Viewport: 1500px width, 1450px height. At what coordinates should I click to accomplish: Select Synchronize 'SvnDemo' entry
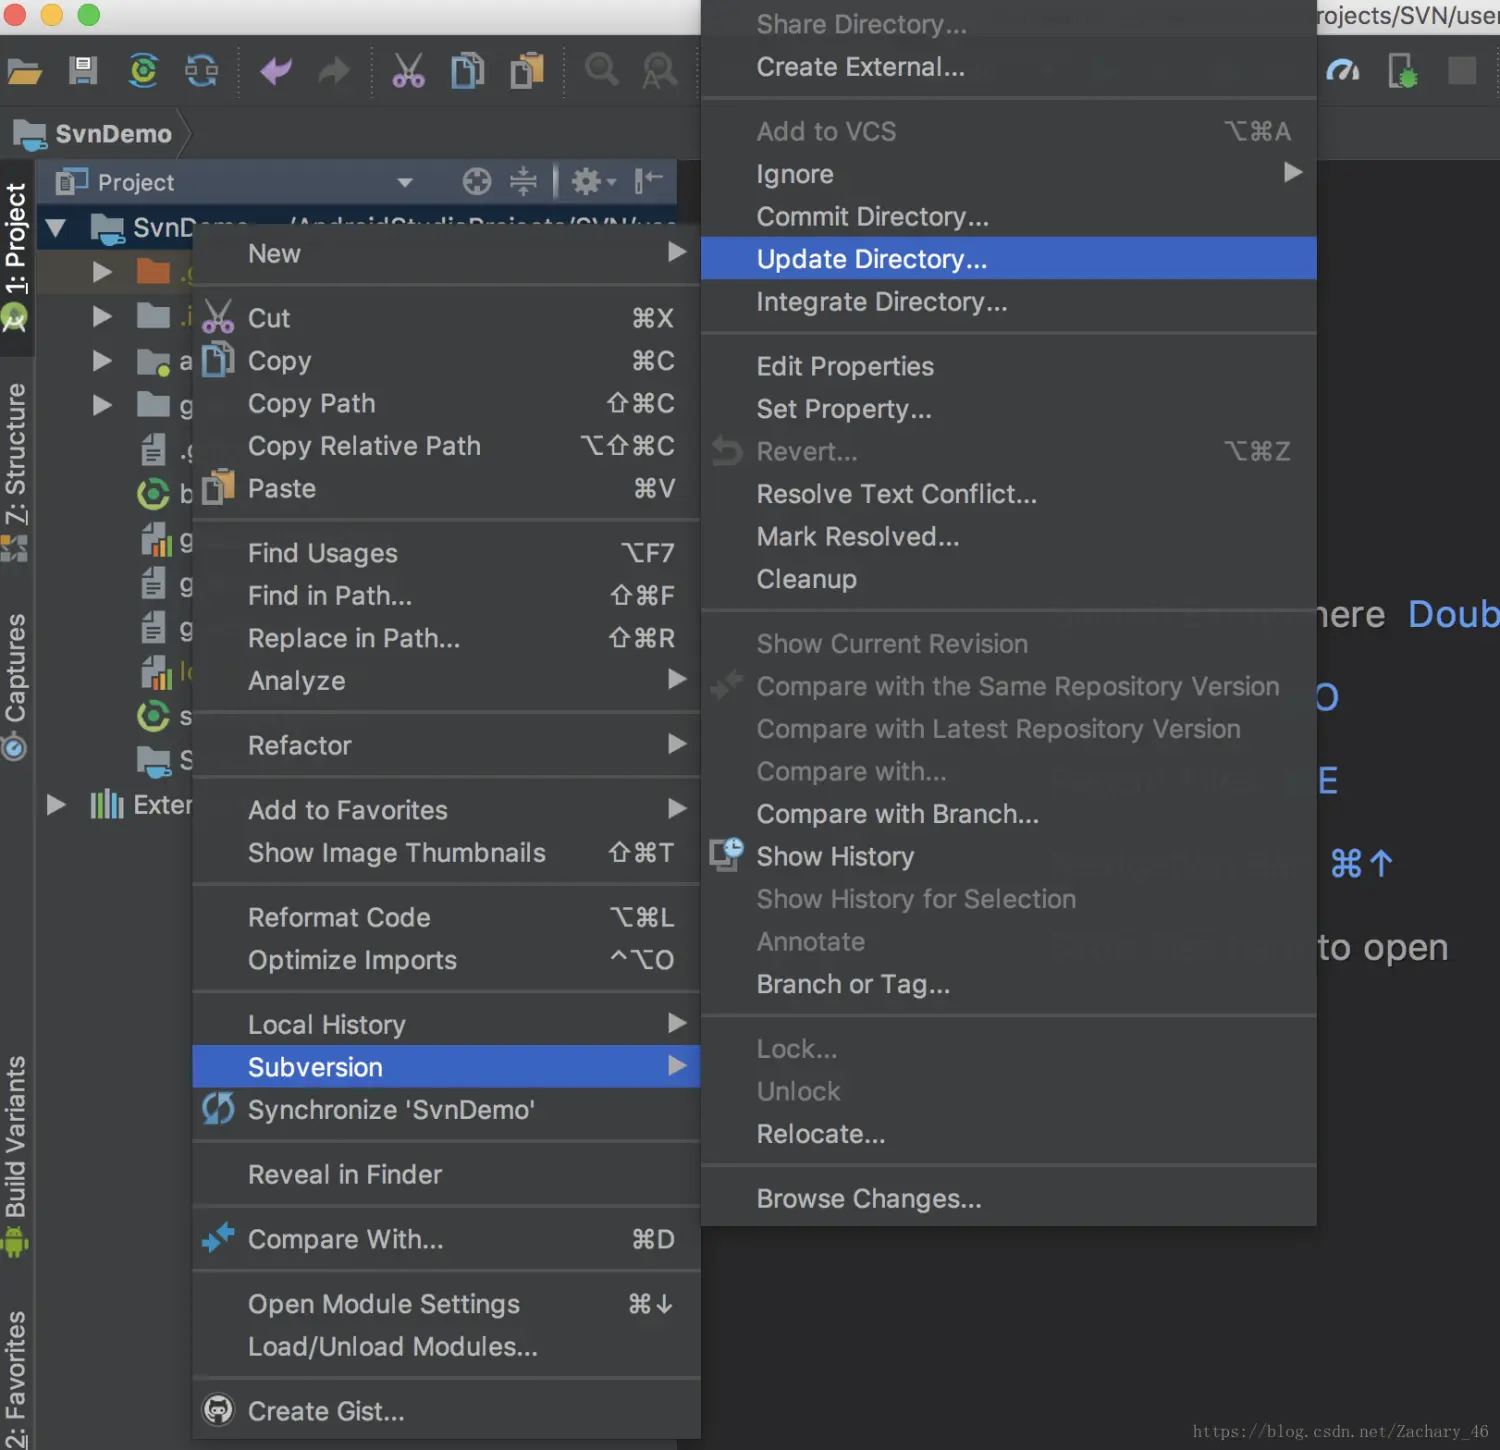[x=446, y=1110]
